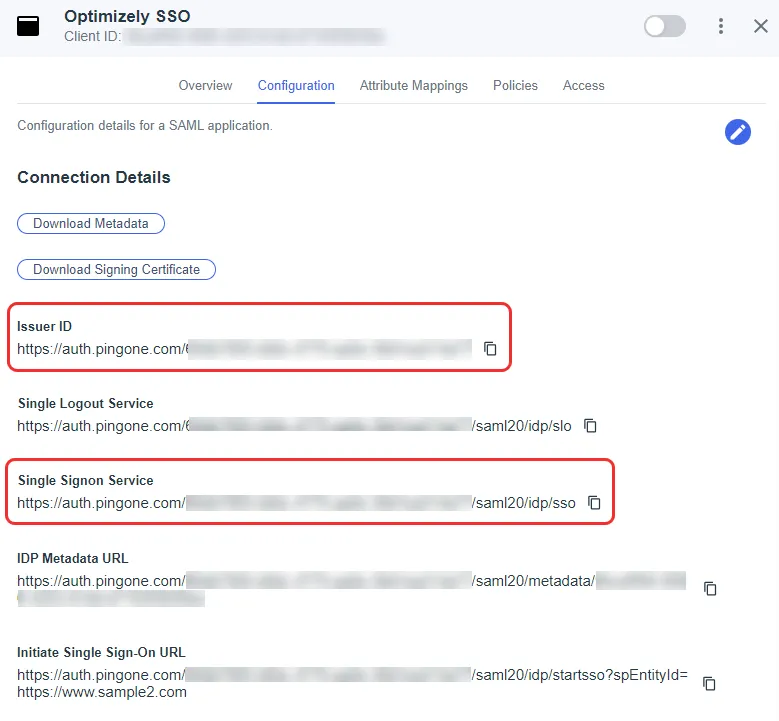Copy the Single Signon Service URL
This screenshot has width=779, height=721.
594,503
